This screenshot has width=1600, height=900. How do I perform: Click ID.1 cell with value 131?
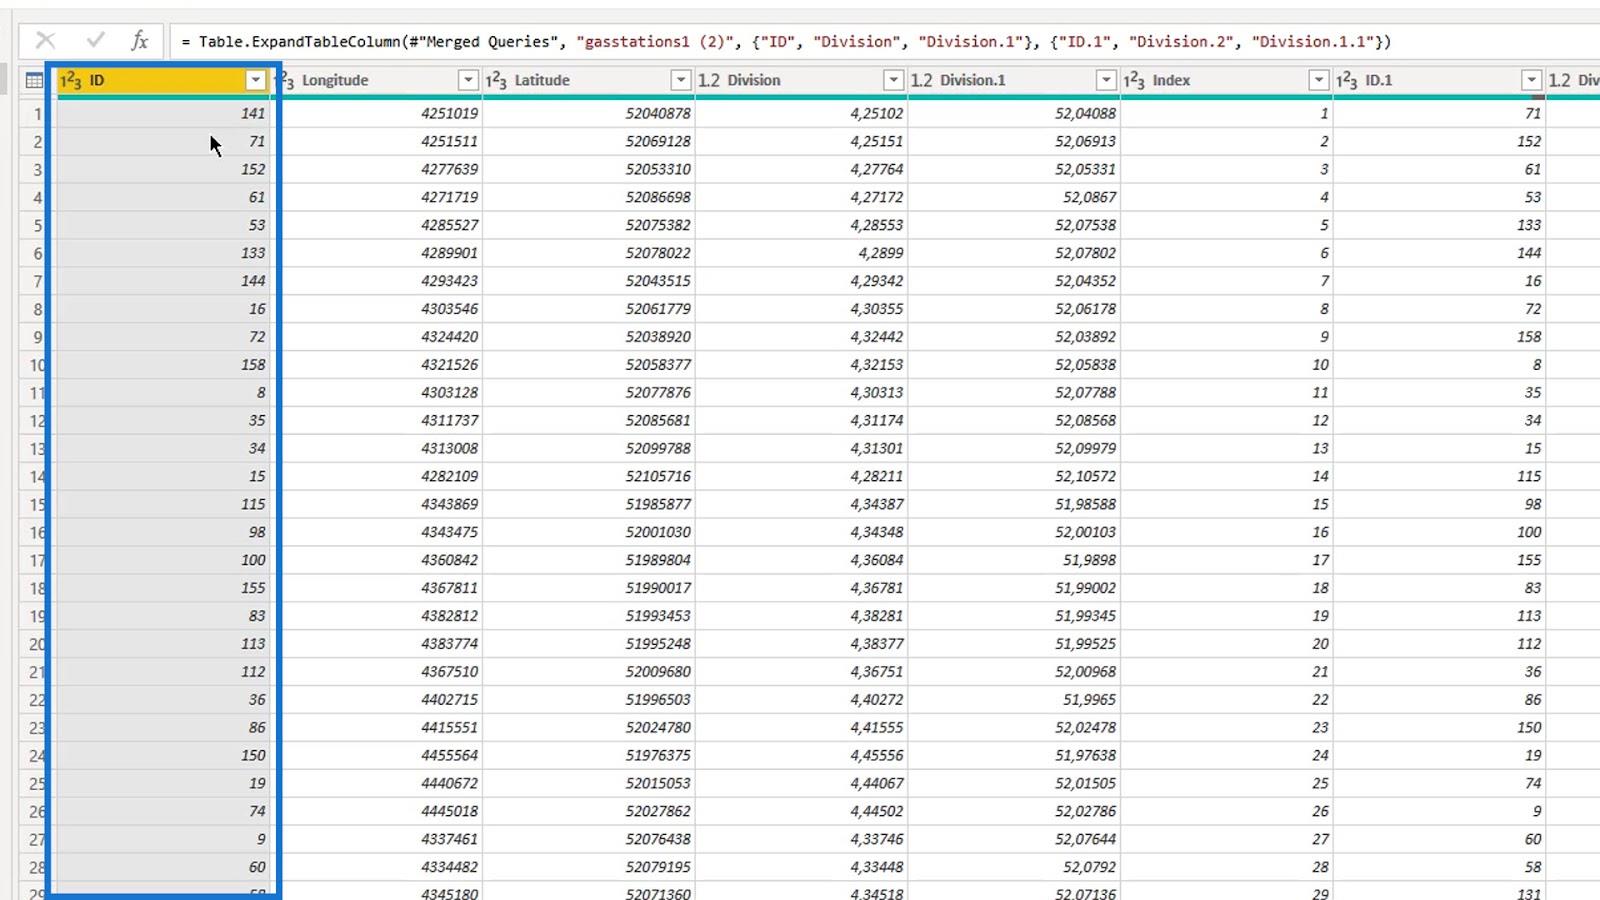pos(1439,892)
